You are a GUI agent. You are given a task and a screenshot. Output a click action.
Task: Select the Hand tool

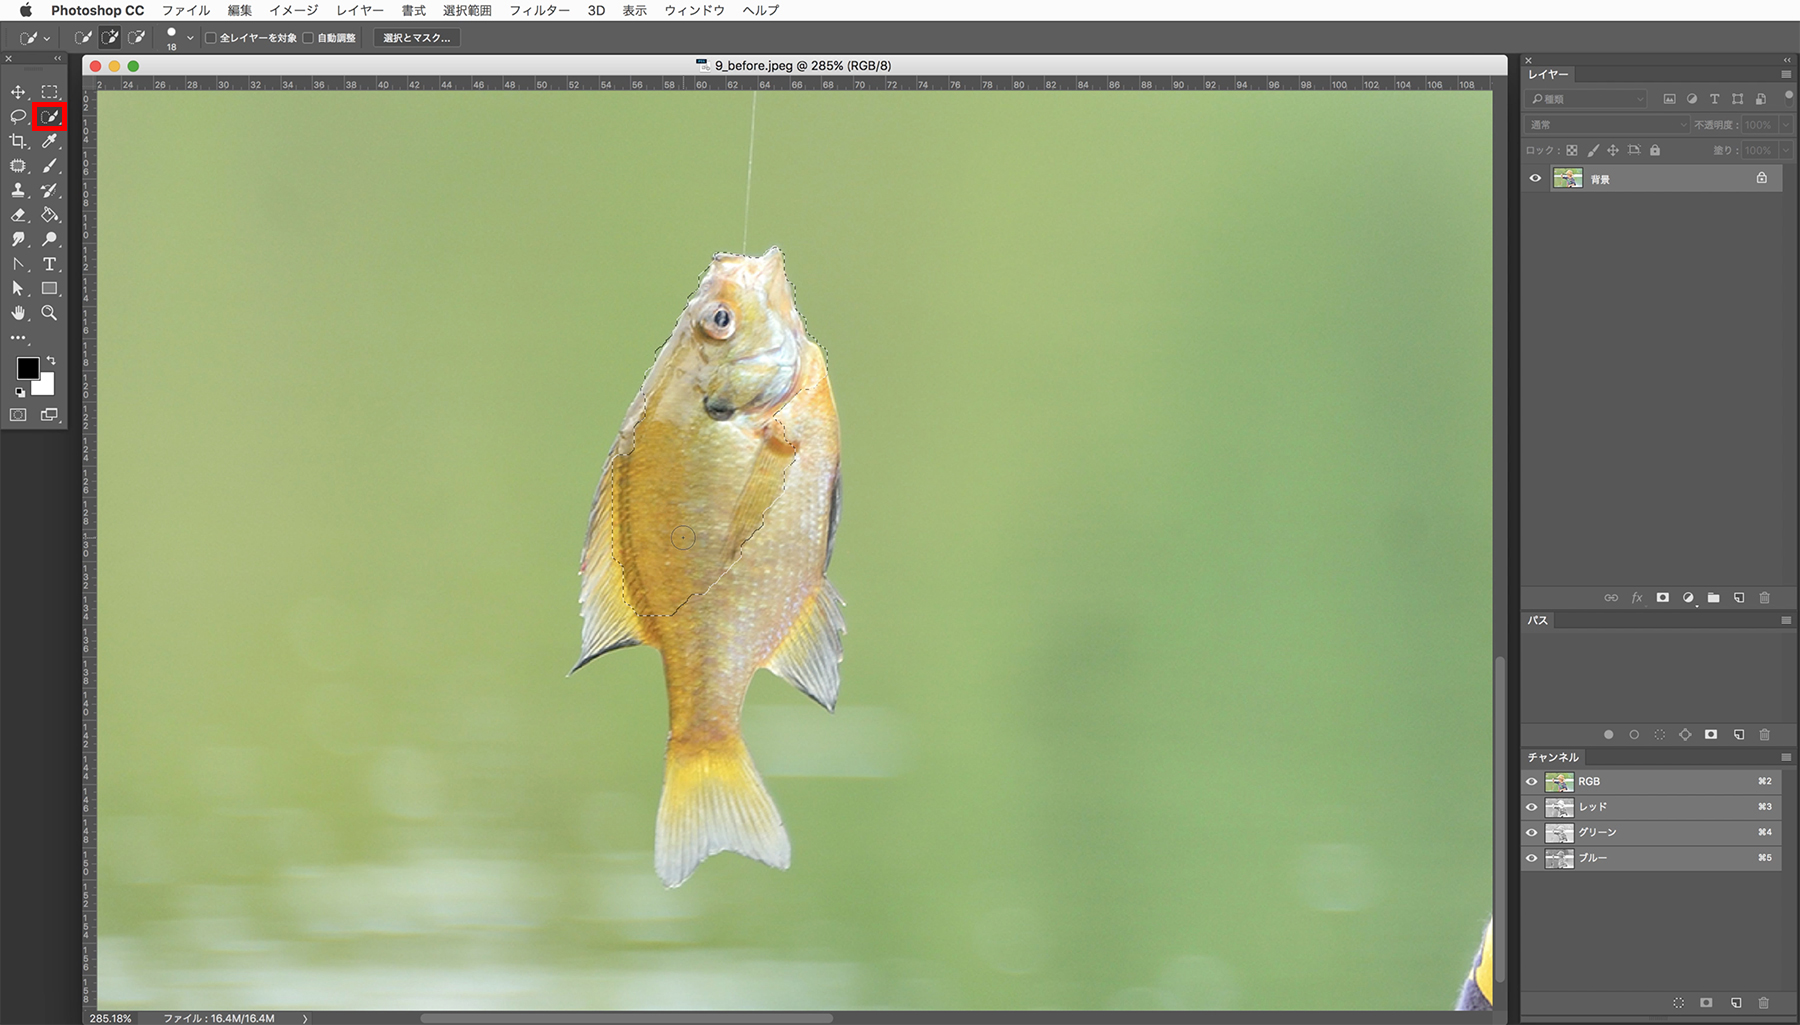point(18,313)
